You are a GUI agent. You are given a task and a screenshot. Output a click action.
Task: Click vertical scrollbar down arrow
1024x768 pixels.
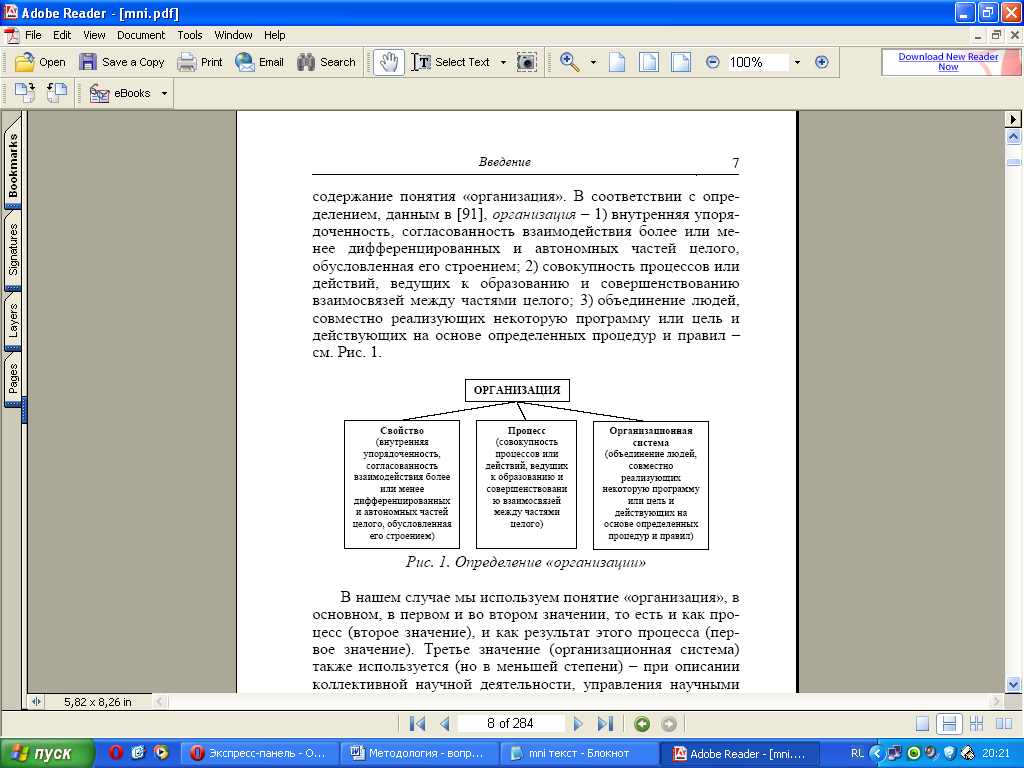[x=1014, y=684]
